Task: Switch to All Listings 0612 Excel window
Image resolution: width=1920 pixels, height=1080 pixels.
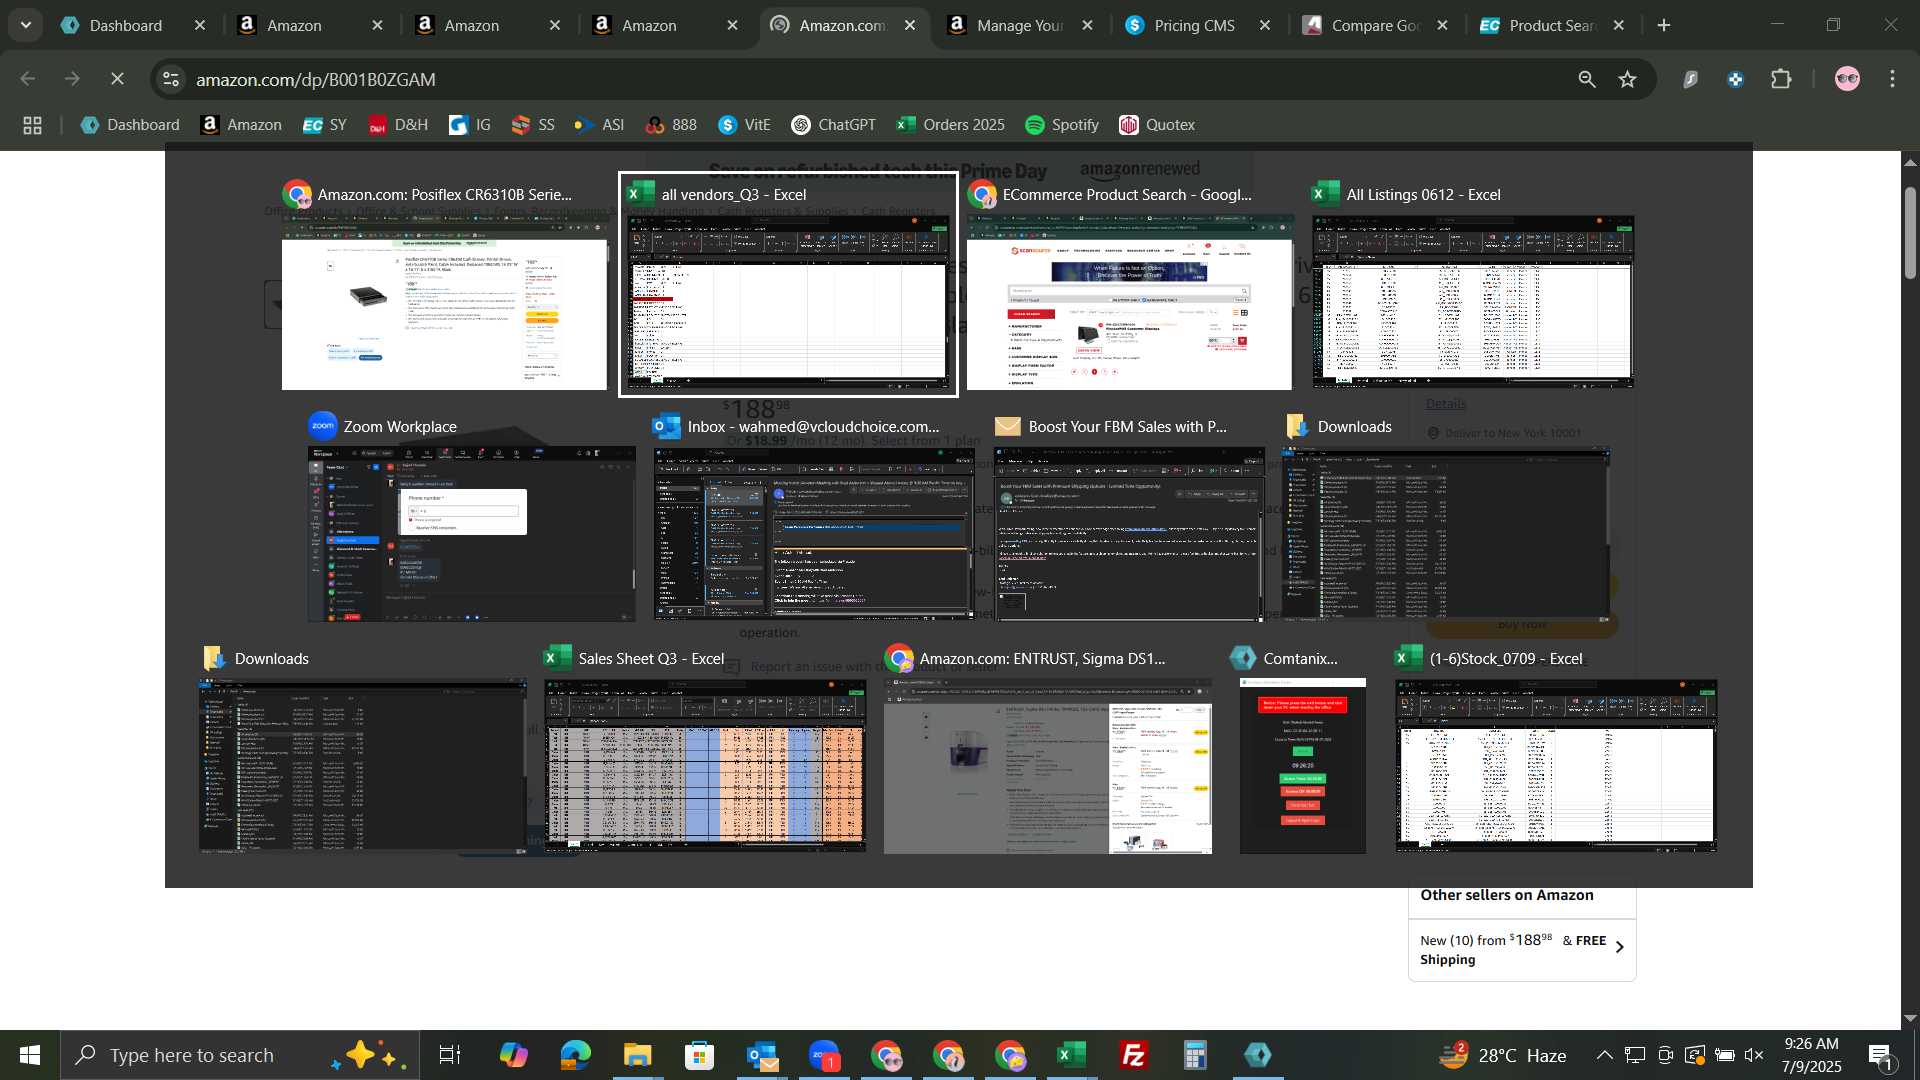Action: [1473, 285]
